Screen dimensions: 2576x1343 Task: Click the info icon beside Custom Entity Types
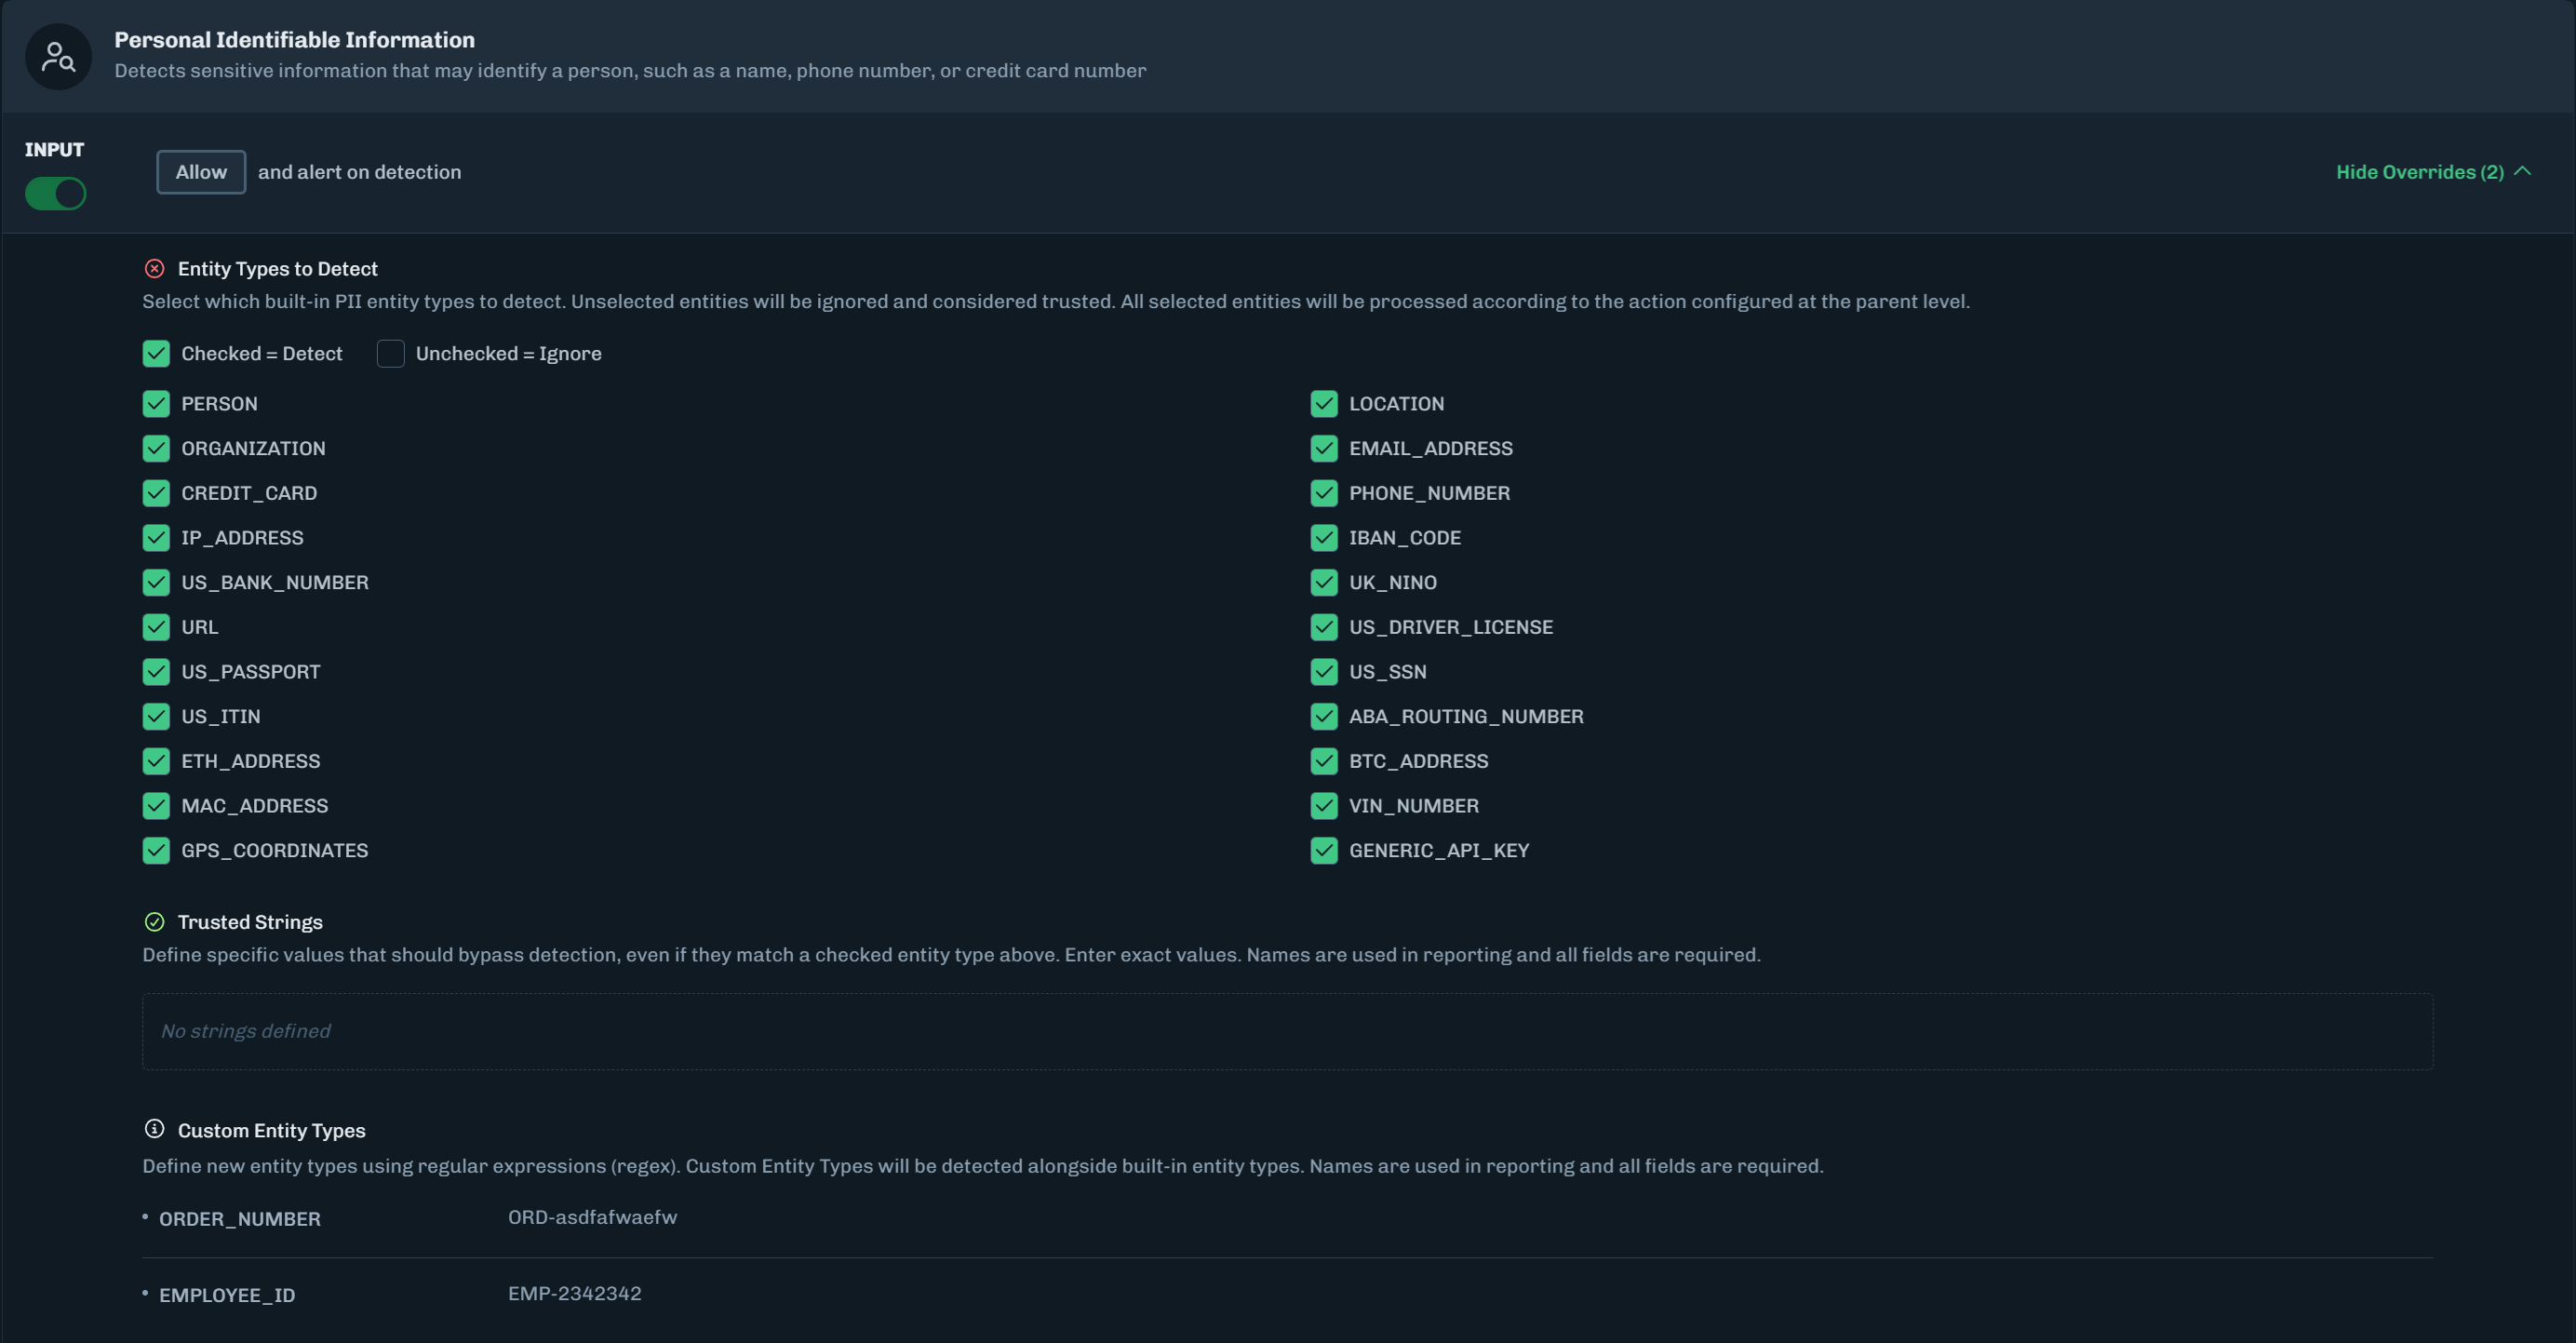click(154, 1129)
